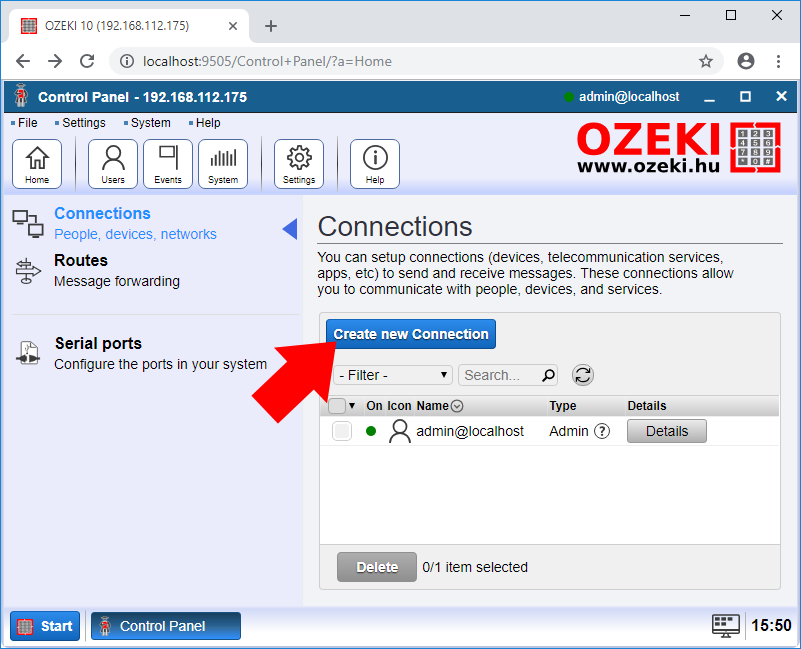Tick the admin@localhost row checkbox

coord(342,431)
